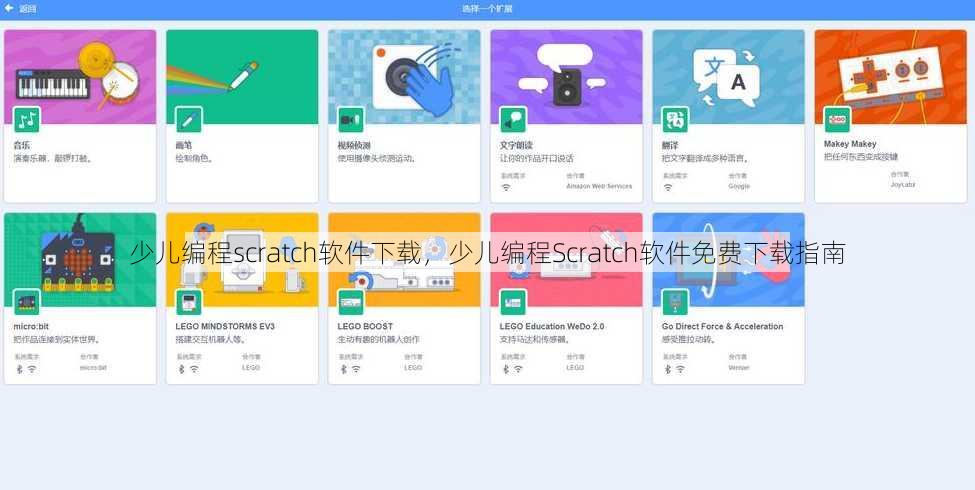Click the translate icon on 翻译 card
This screenshot has width=975, height=490.
[x=675, y=119]
